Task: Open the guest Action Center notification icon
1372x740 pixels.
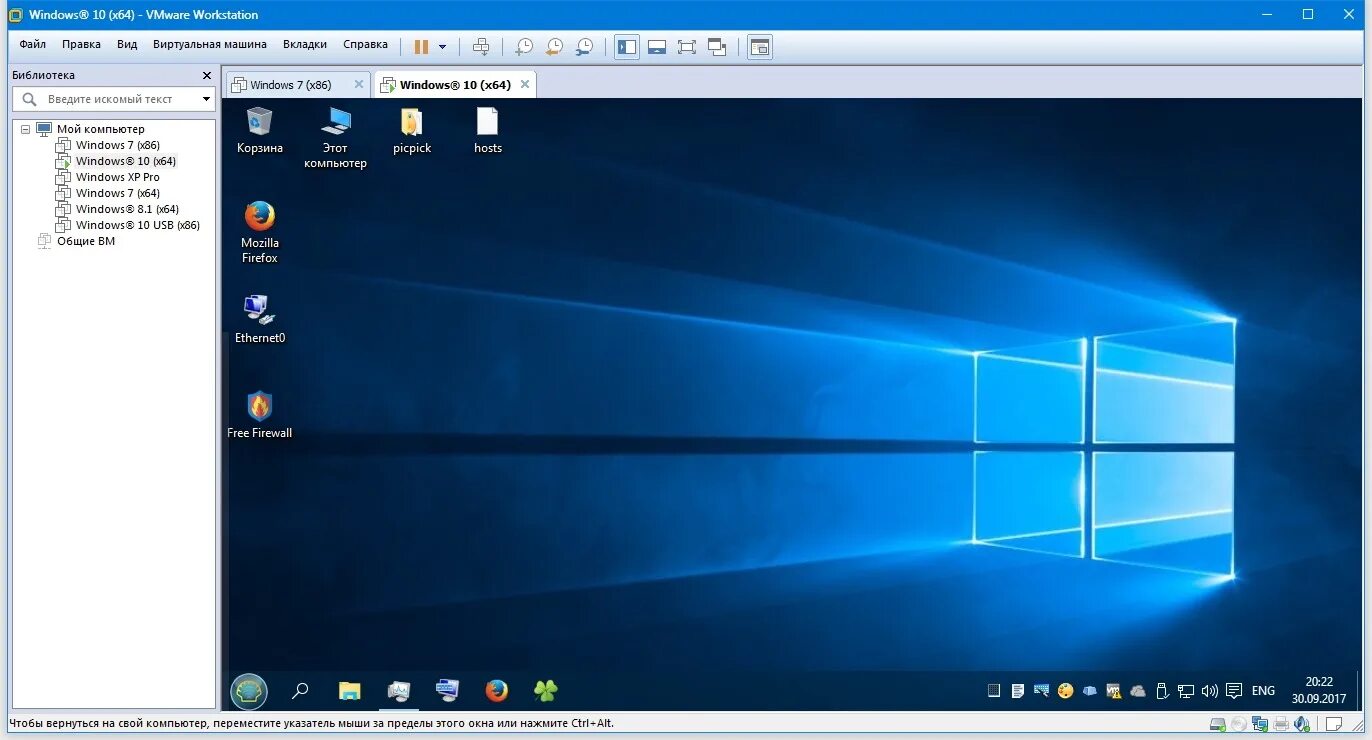Action: (x=1234, y=690)
